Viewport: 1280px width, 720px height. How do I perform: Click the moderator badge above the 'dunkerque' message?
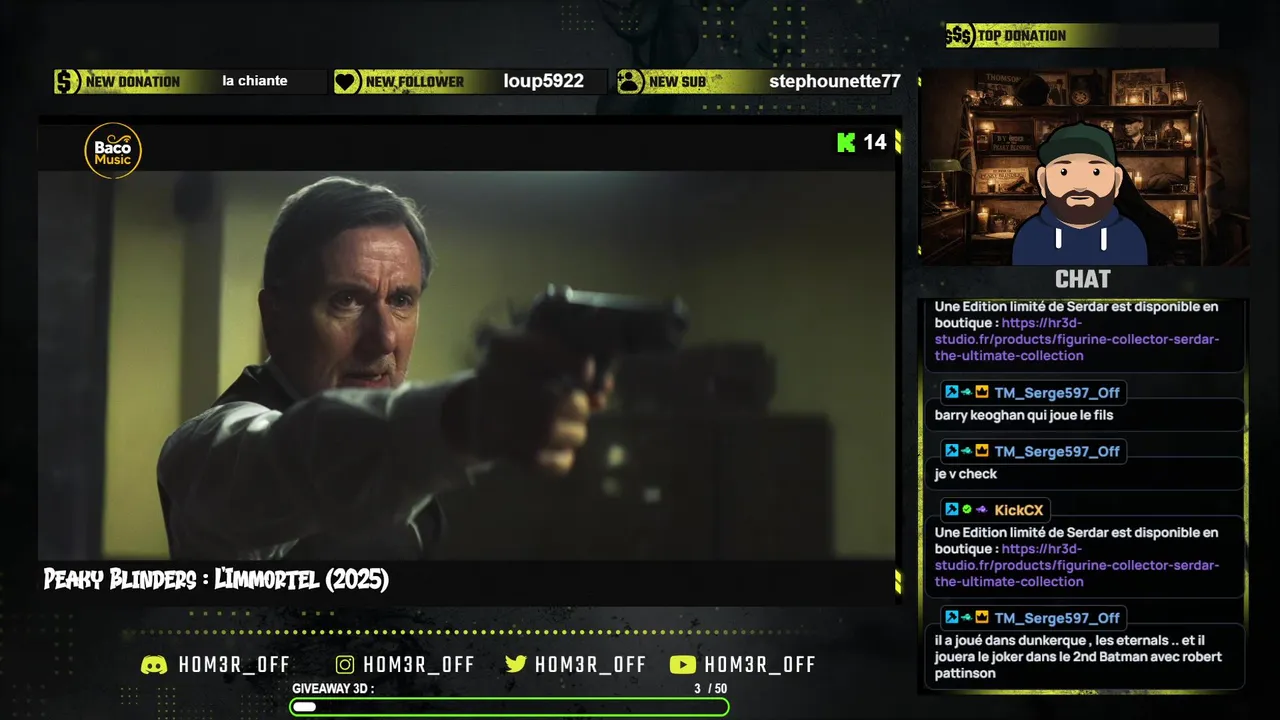click(x=952, y=617)
